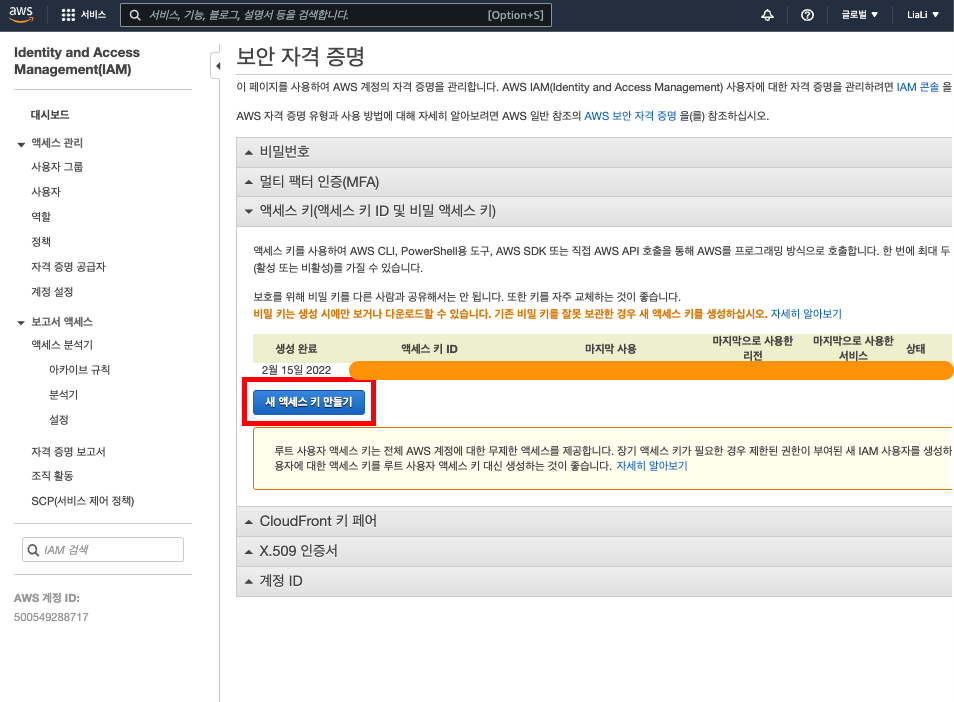Click the 마지막으로 사용한 서비스 column header

pyautogui.click(x=853, y=348)
